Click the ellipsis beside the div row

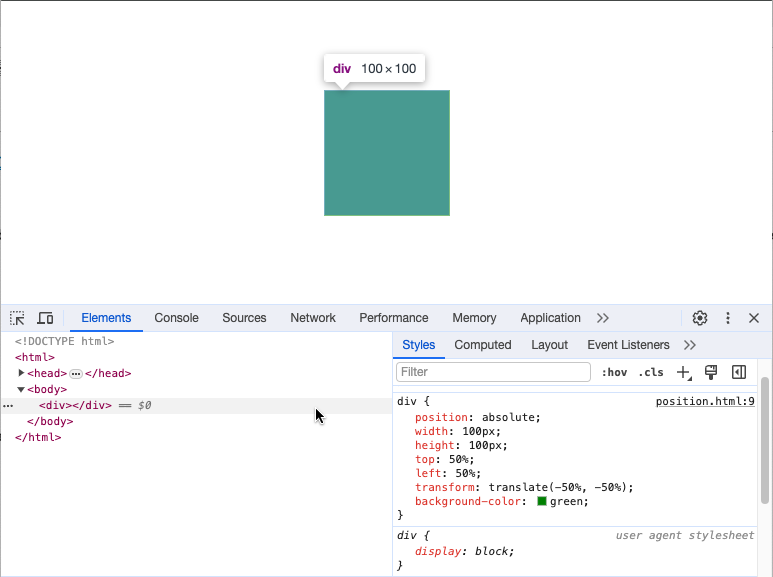pos(8,406)
